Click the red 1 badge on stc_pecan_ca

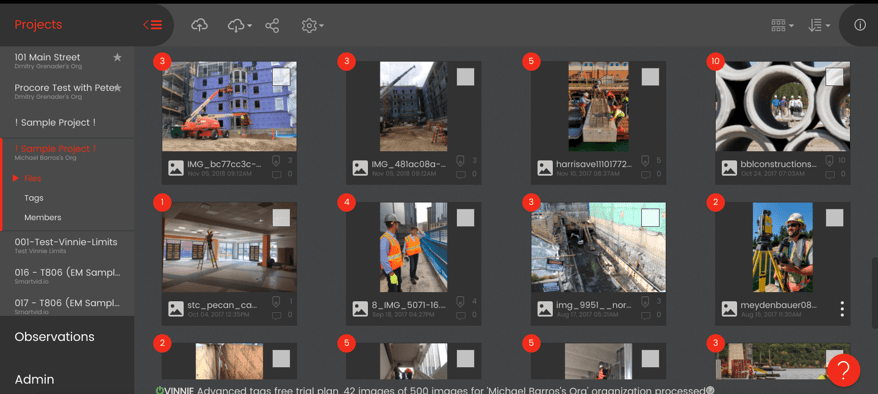[x=162, y=203]
